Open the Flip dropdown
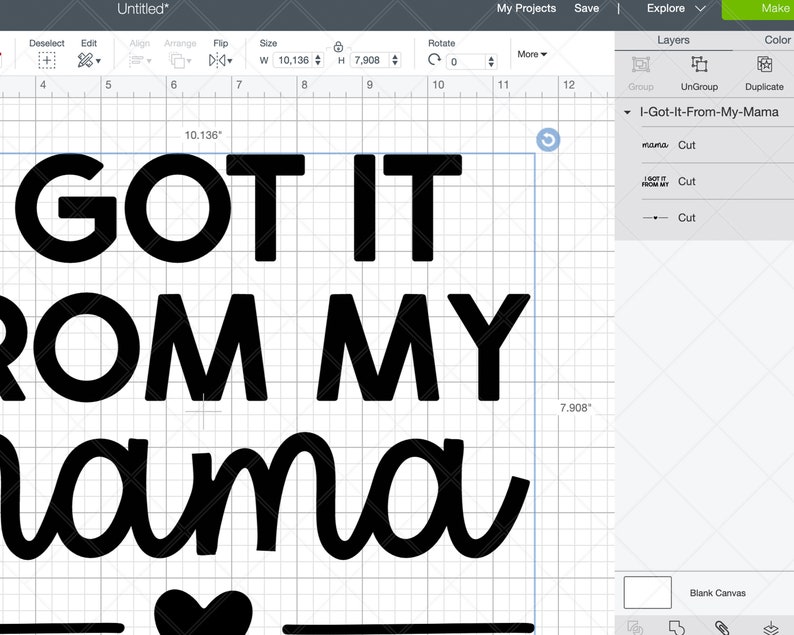The height and width of the screenshot is (635, 794). [220, 61]
